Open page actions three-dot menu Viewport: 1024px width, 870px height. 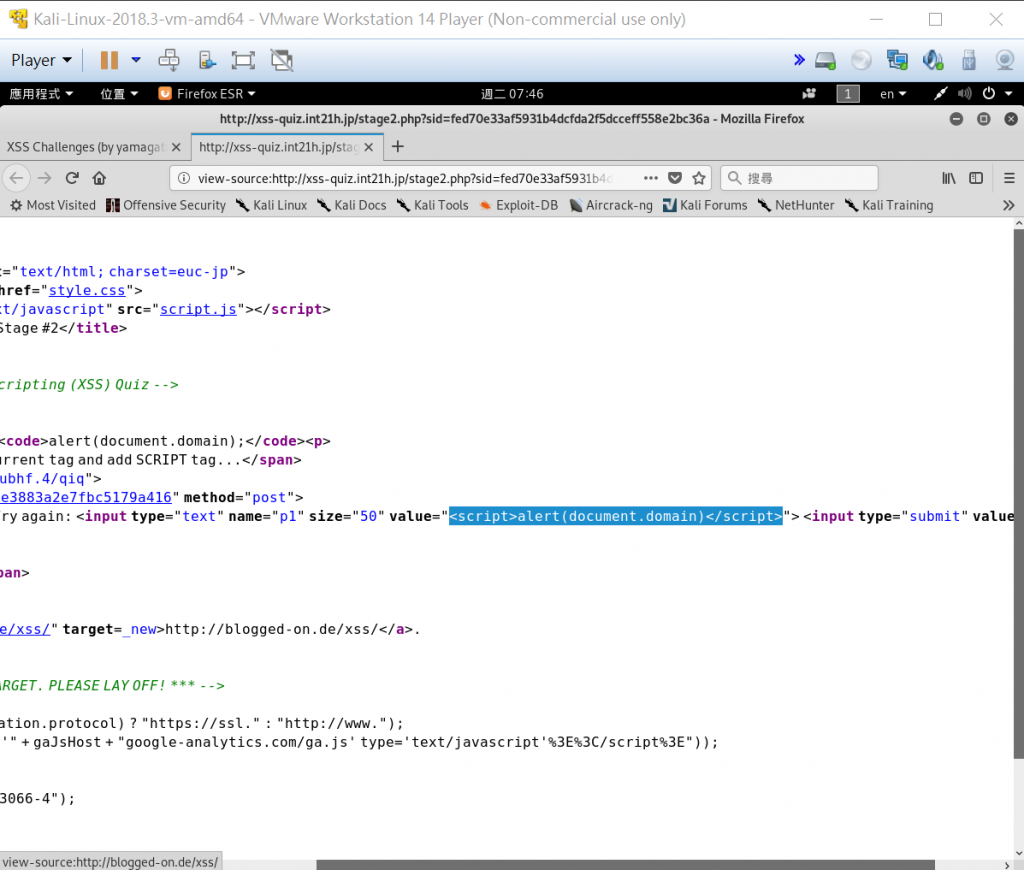(x=650, y=178)
